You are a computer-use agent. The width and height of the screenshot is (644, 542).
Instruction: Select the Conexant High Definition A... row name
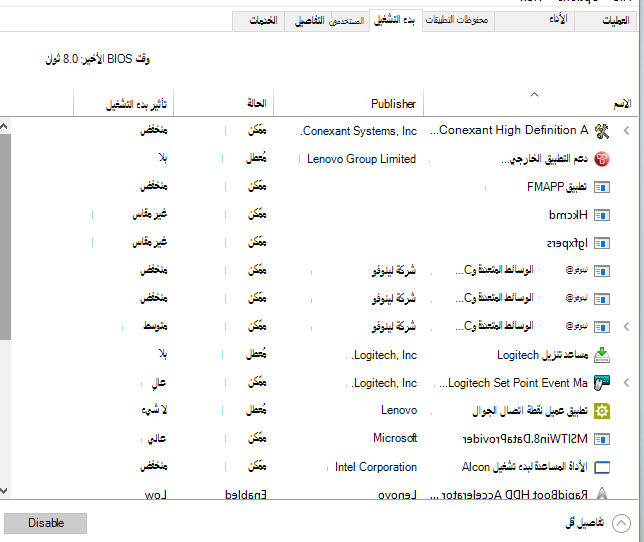pyautogui.click(x=509, y=130)
